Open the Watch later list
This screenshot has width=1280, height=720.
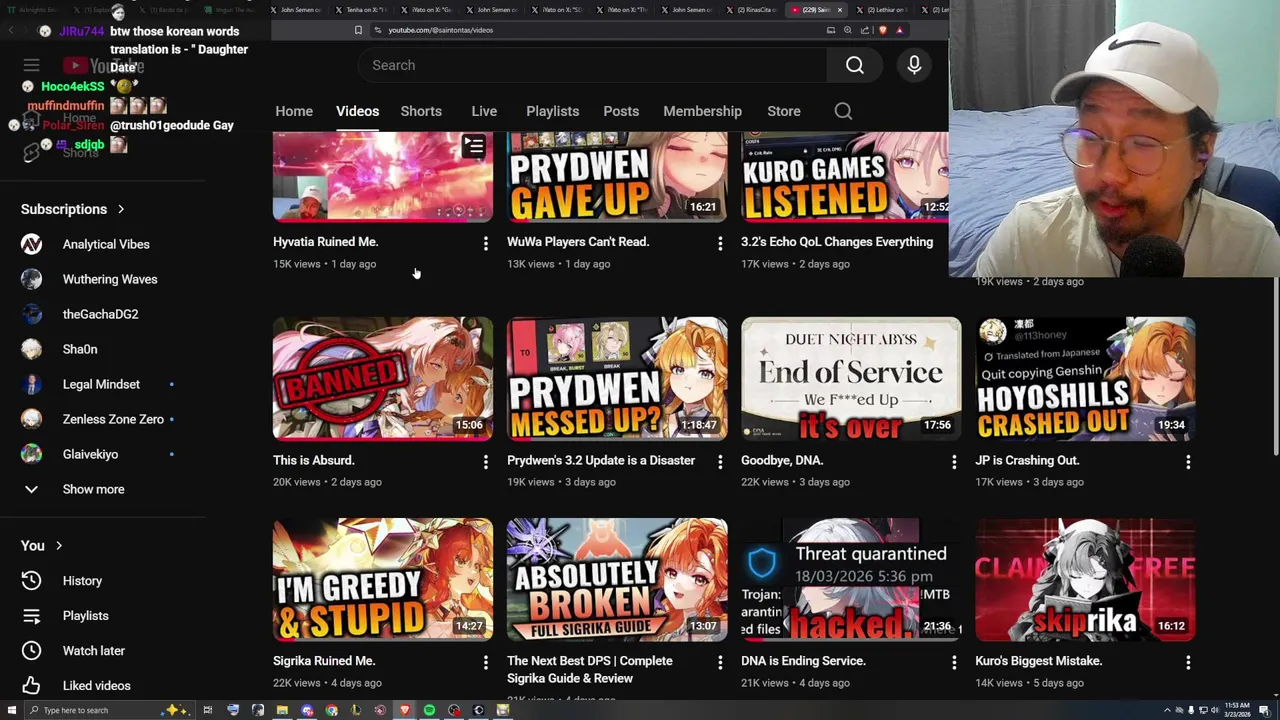click(x=94, y=650)
